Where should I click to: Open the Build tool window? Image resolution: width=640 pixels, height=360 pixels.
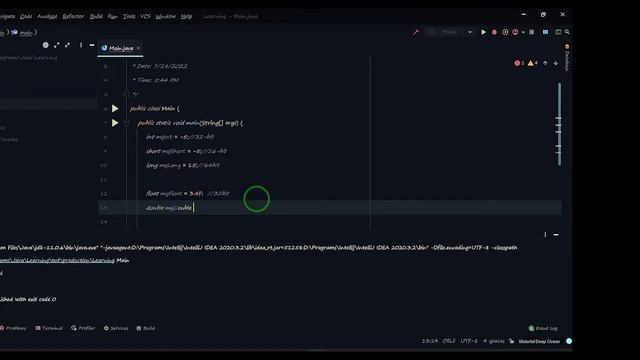[146, 328]
